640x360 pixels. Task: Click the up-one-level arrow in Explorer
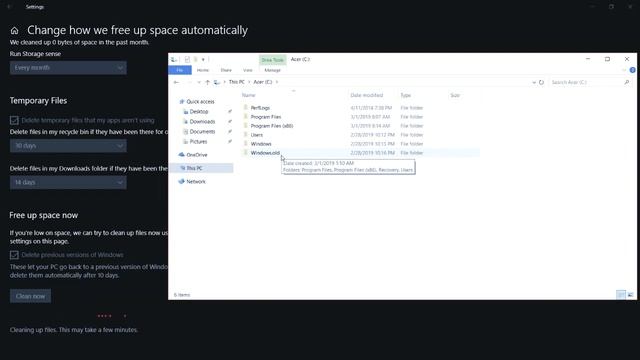pyautogui.click(x=207, y=82)
